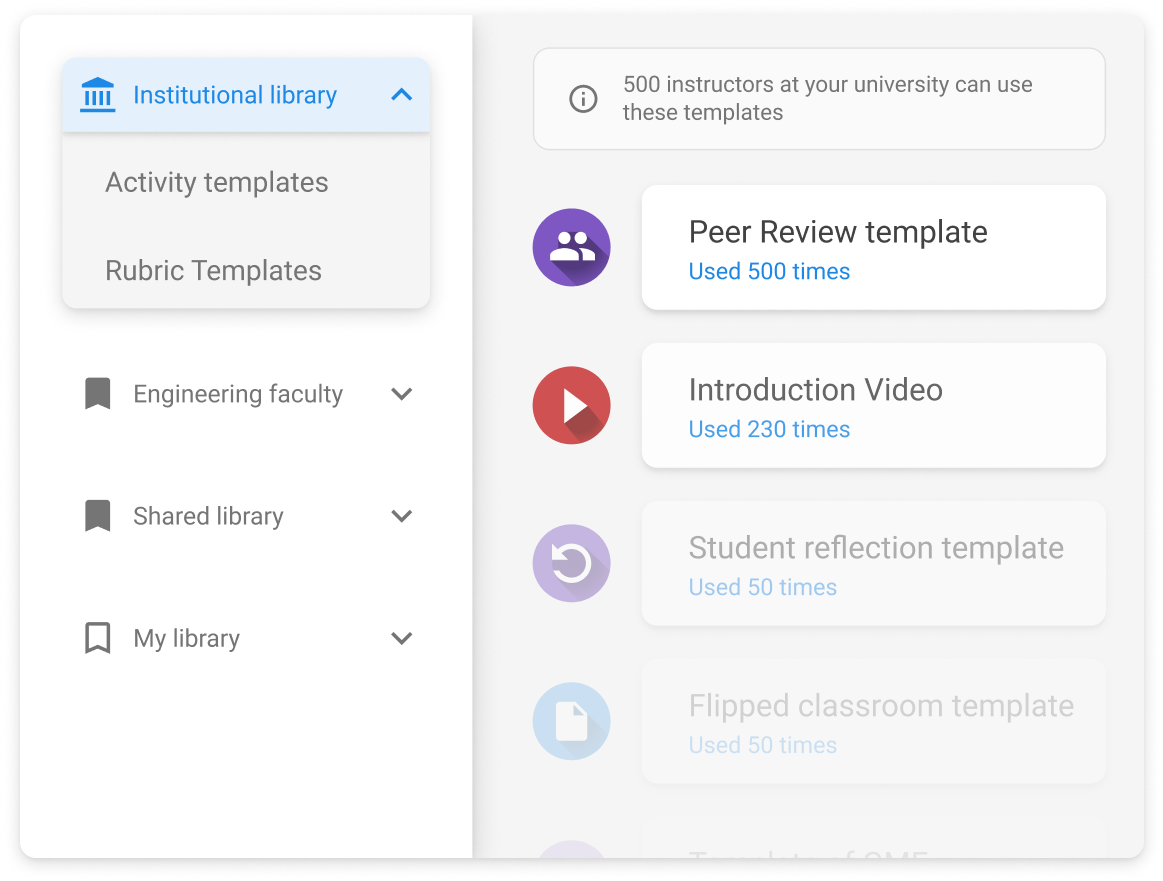Expand the Shared library section

pos(402,515)
